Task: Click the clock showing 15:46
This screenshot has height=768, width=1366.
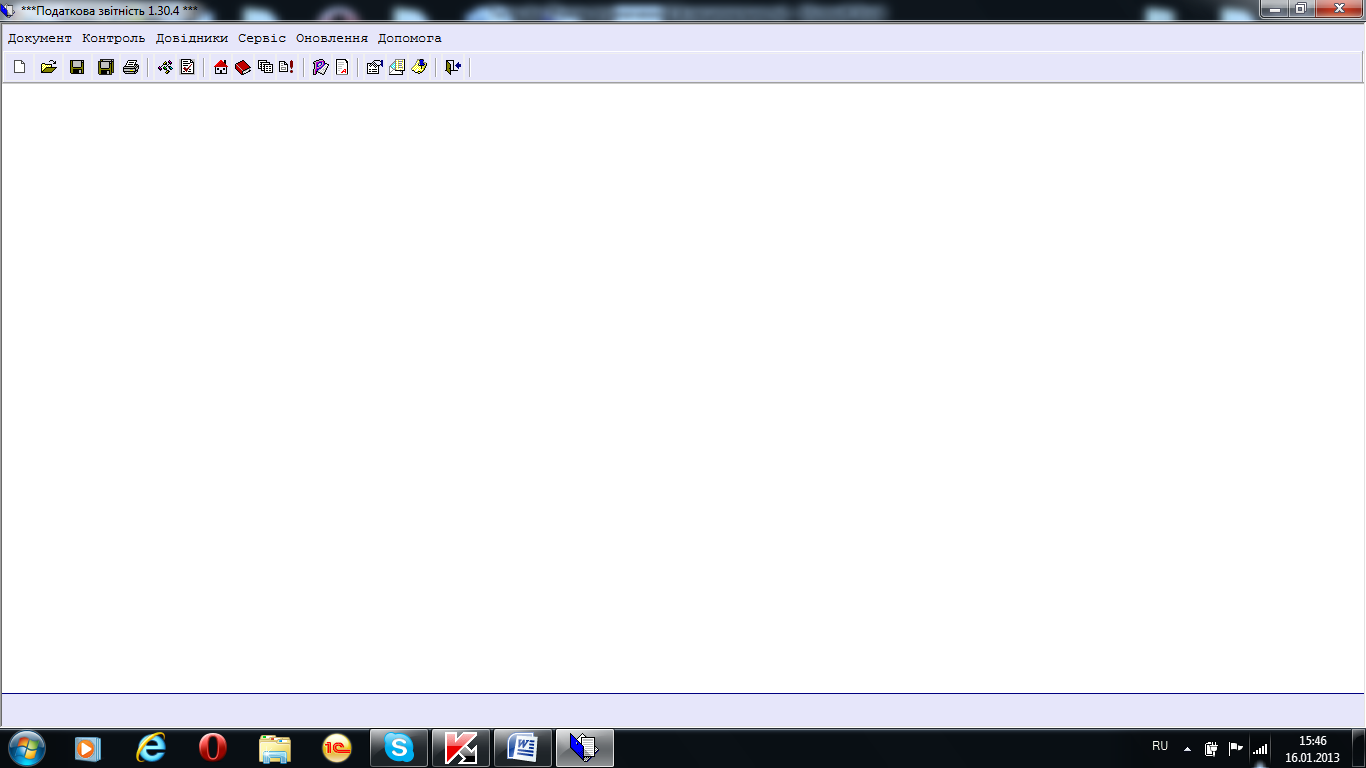Action: click(x=1312, y=749)
